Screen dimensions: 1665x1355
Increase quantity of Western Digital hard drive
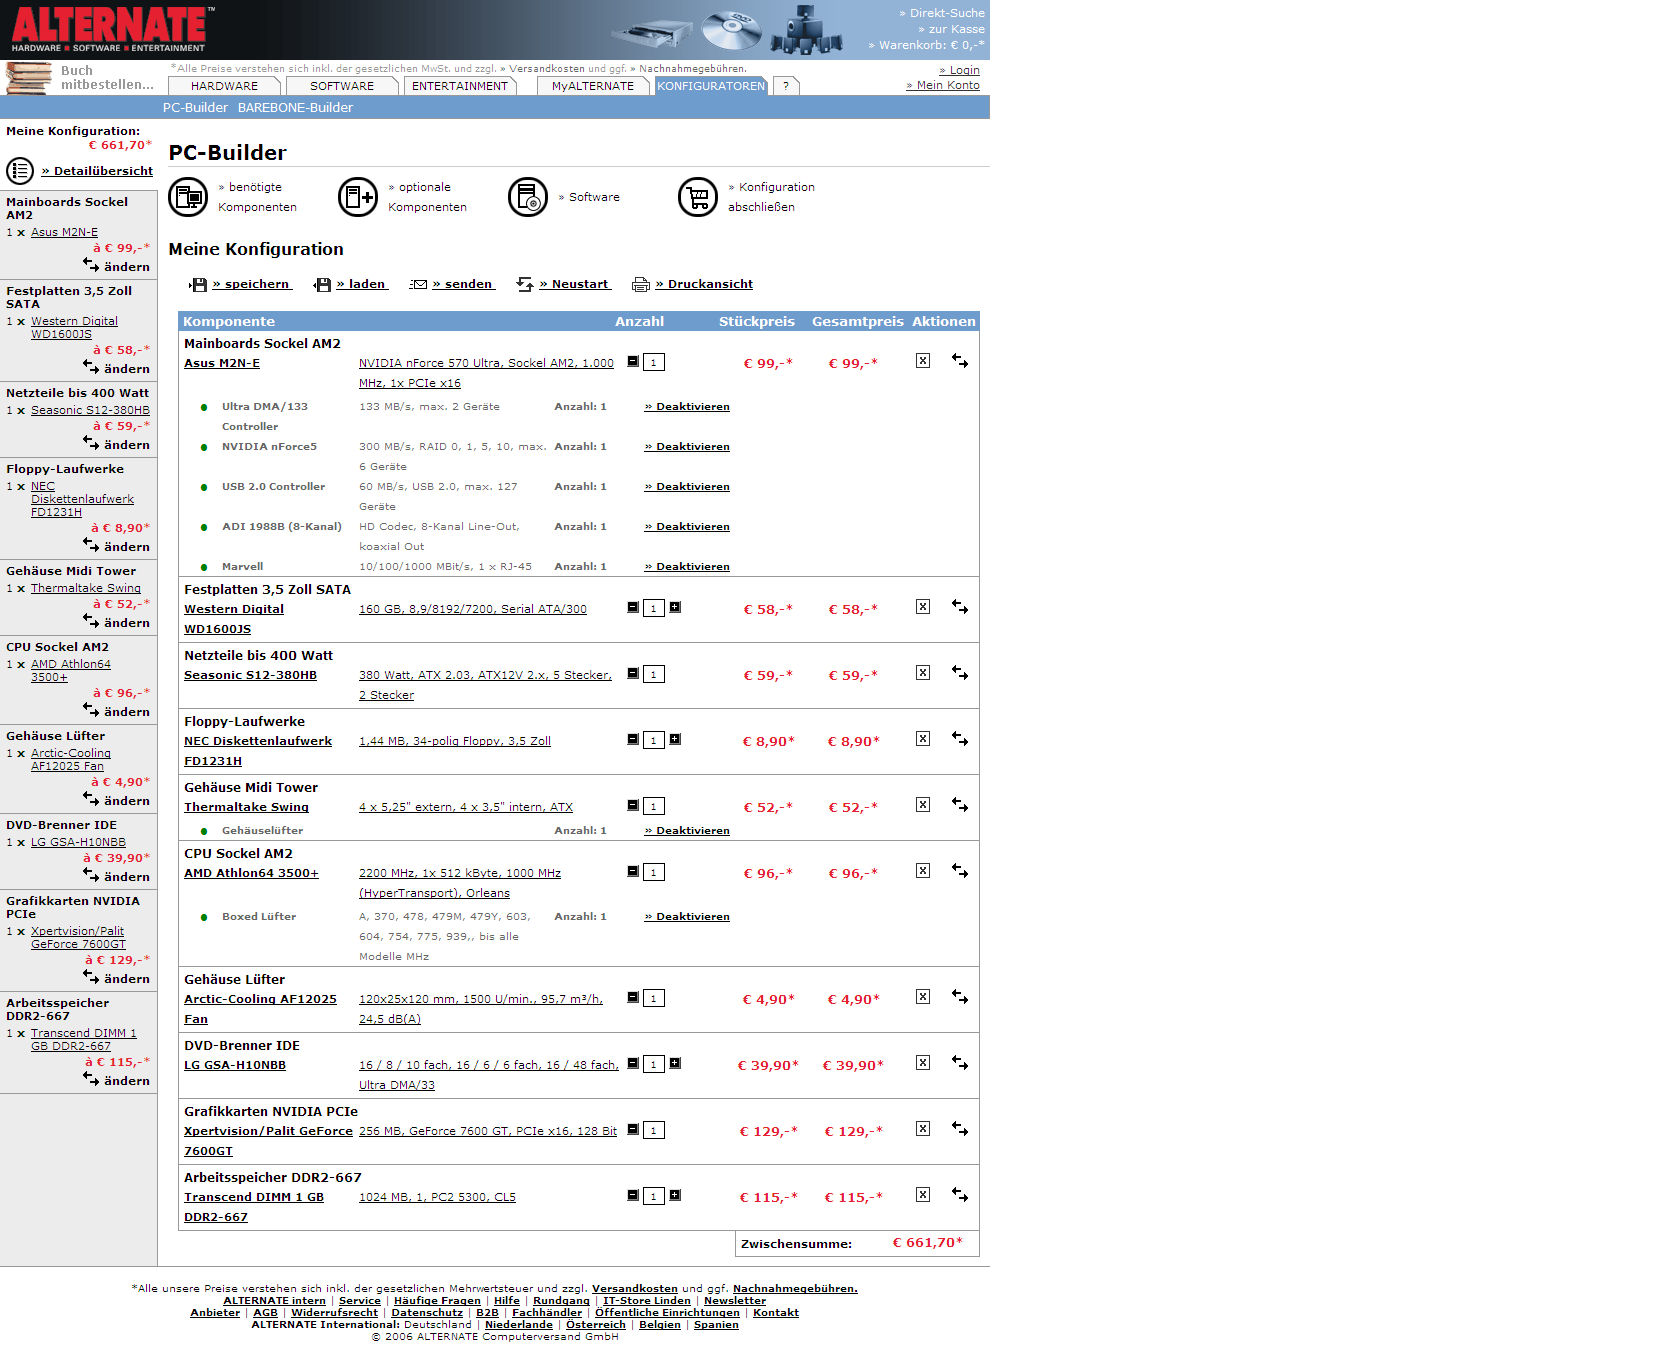pos(675,607)
